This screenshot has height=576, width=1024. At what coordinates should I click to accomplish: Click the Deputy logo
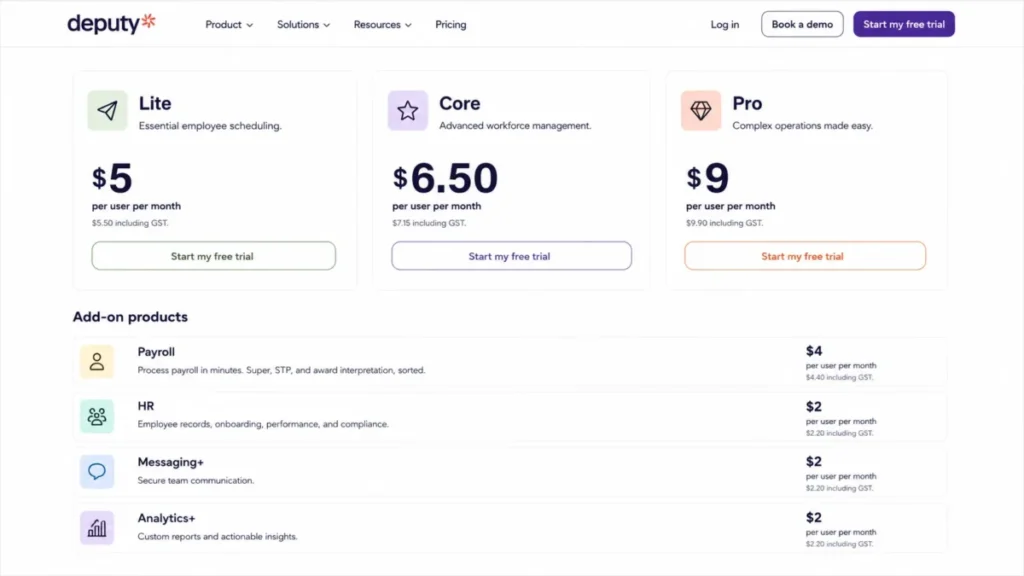[112, 24]
